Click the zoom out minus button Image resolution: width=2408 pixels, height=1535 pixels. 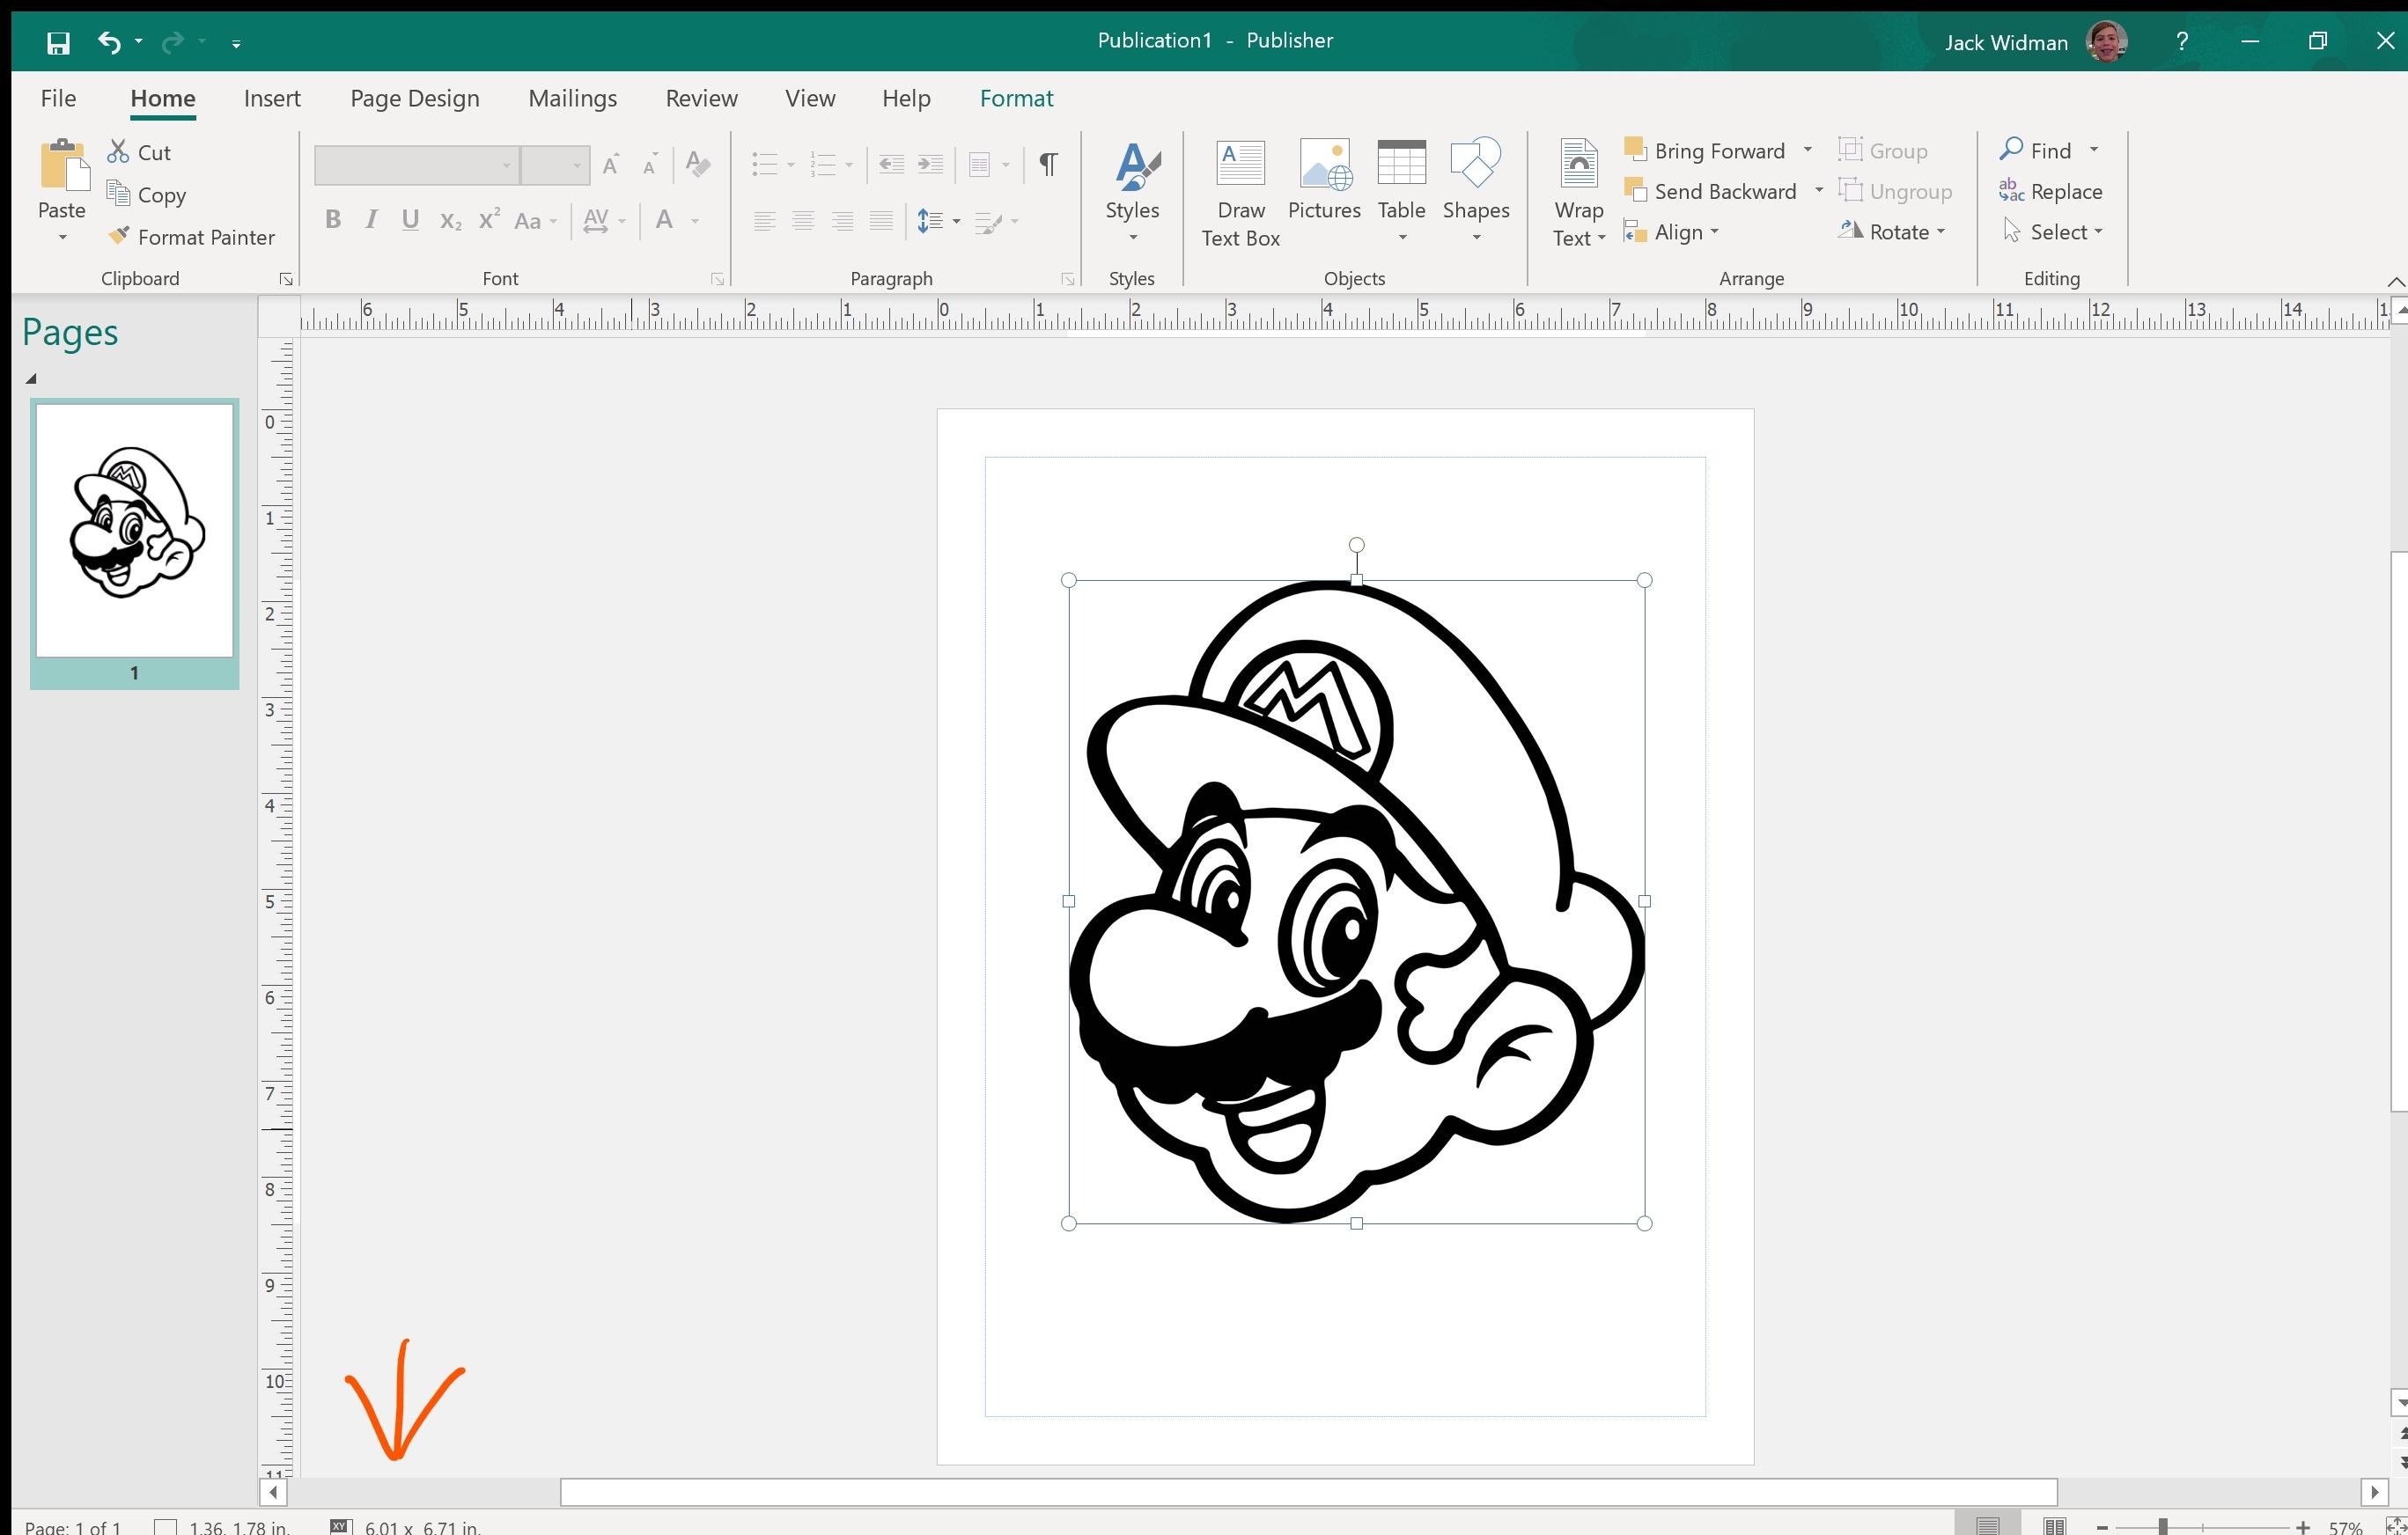pyautogui.click(x=2102, y=1527)
